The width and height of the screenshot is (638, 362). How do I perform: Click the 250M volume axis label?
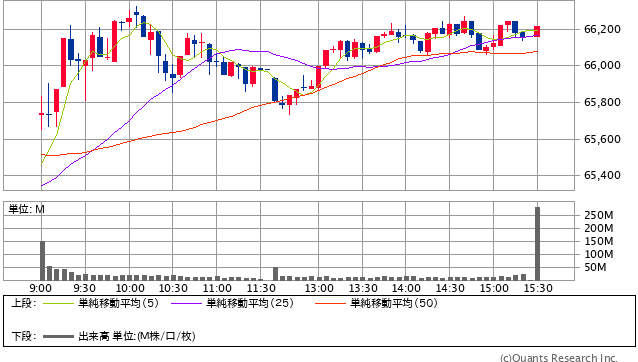click(599, 215)
